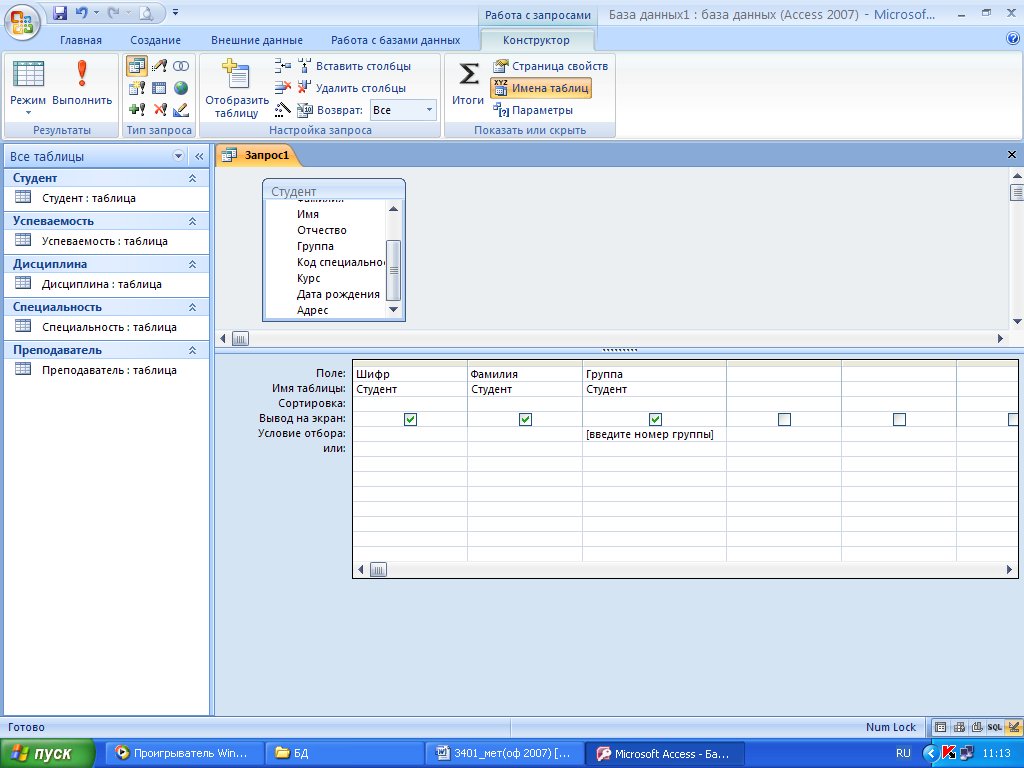The image size is (1024, 768).
Task: Click the design view icon in status bar
Action: [x=1014, y=727]
